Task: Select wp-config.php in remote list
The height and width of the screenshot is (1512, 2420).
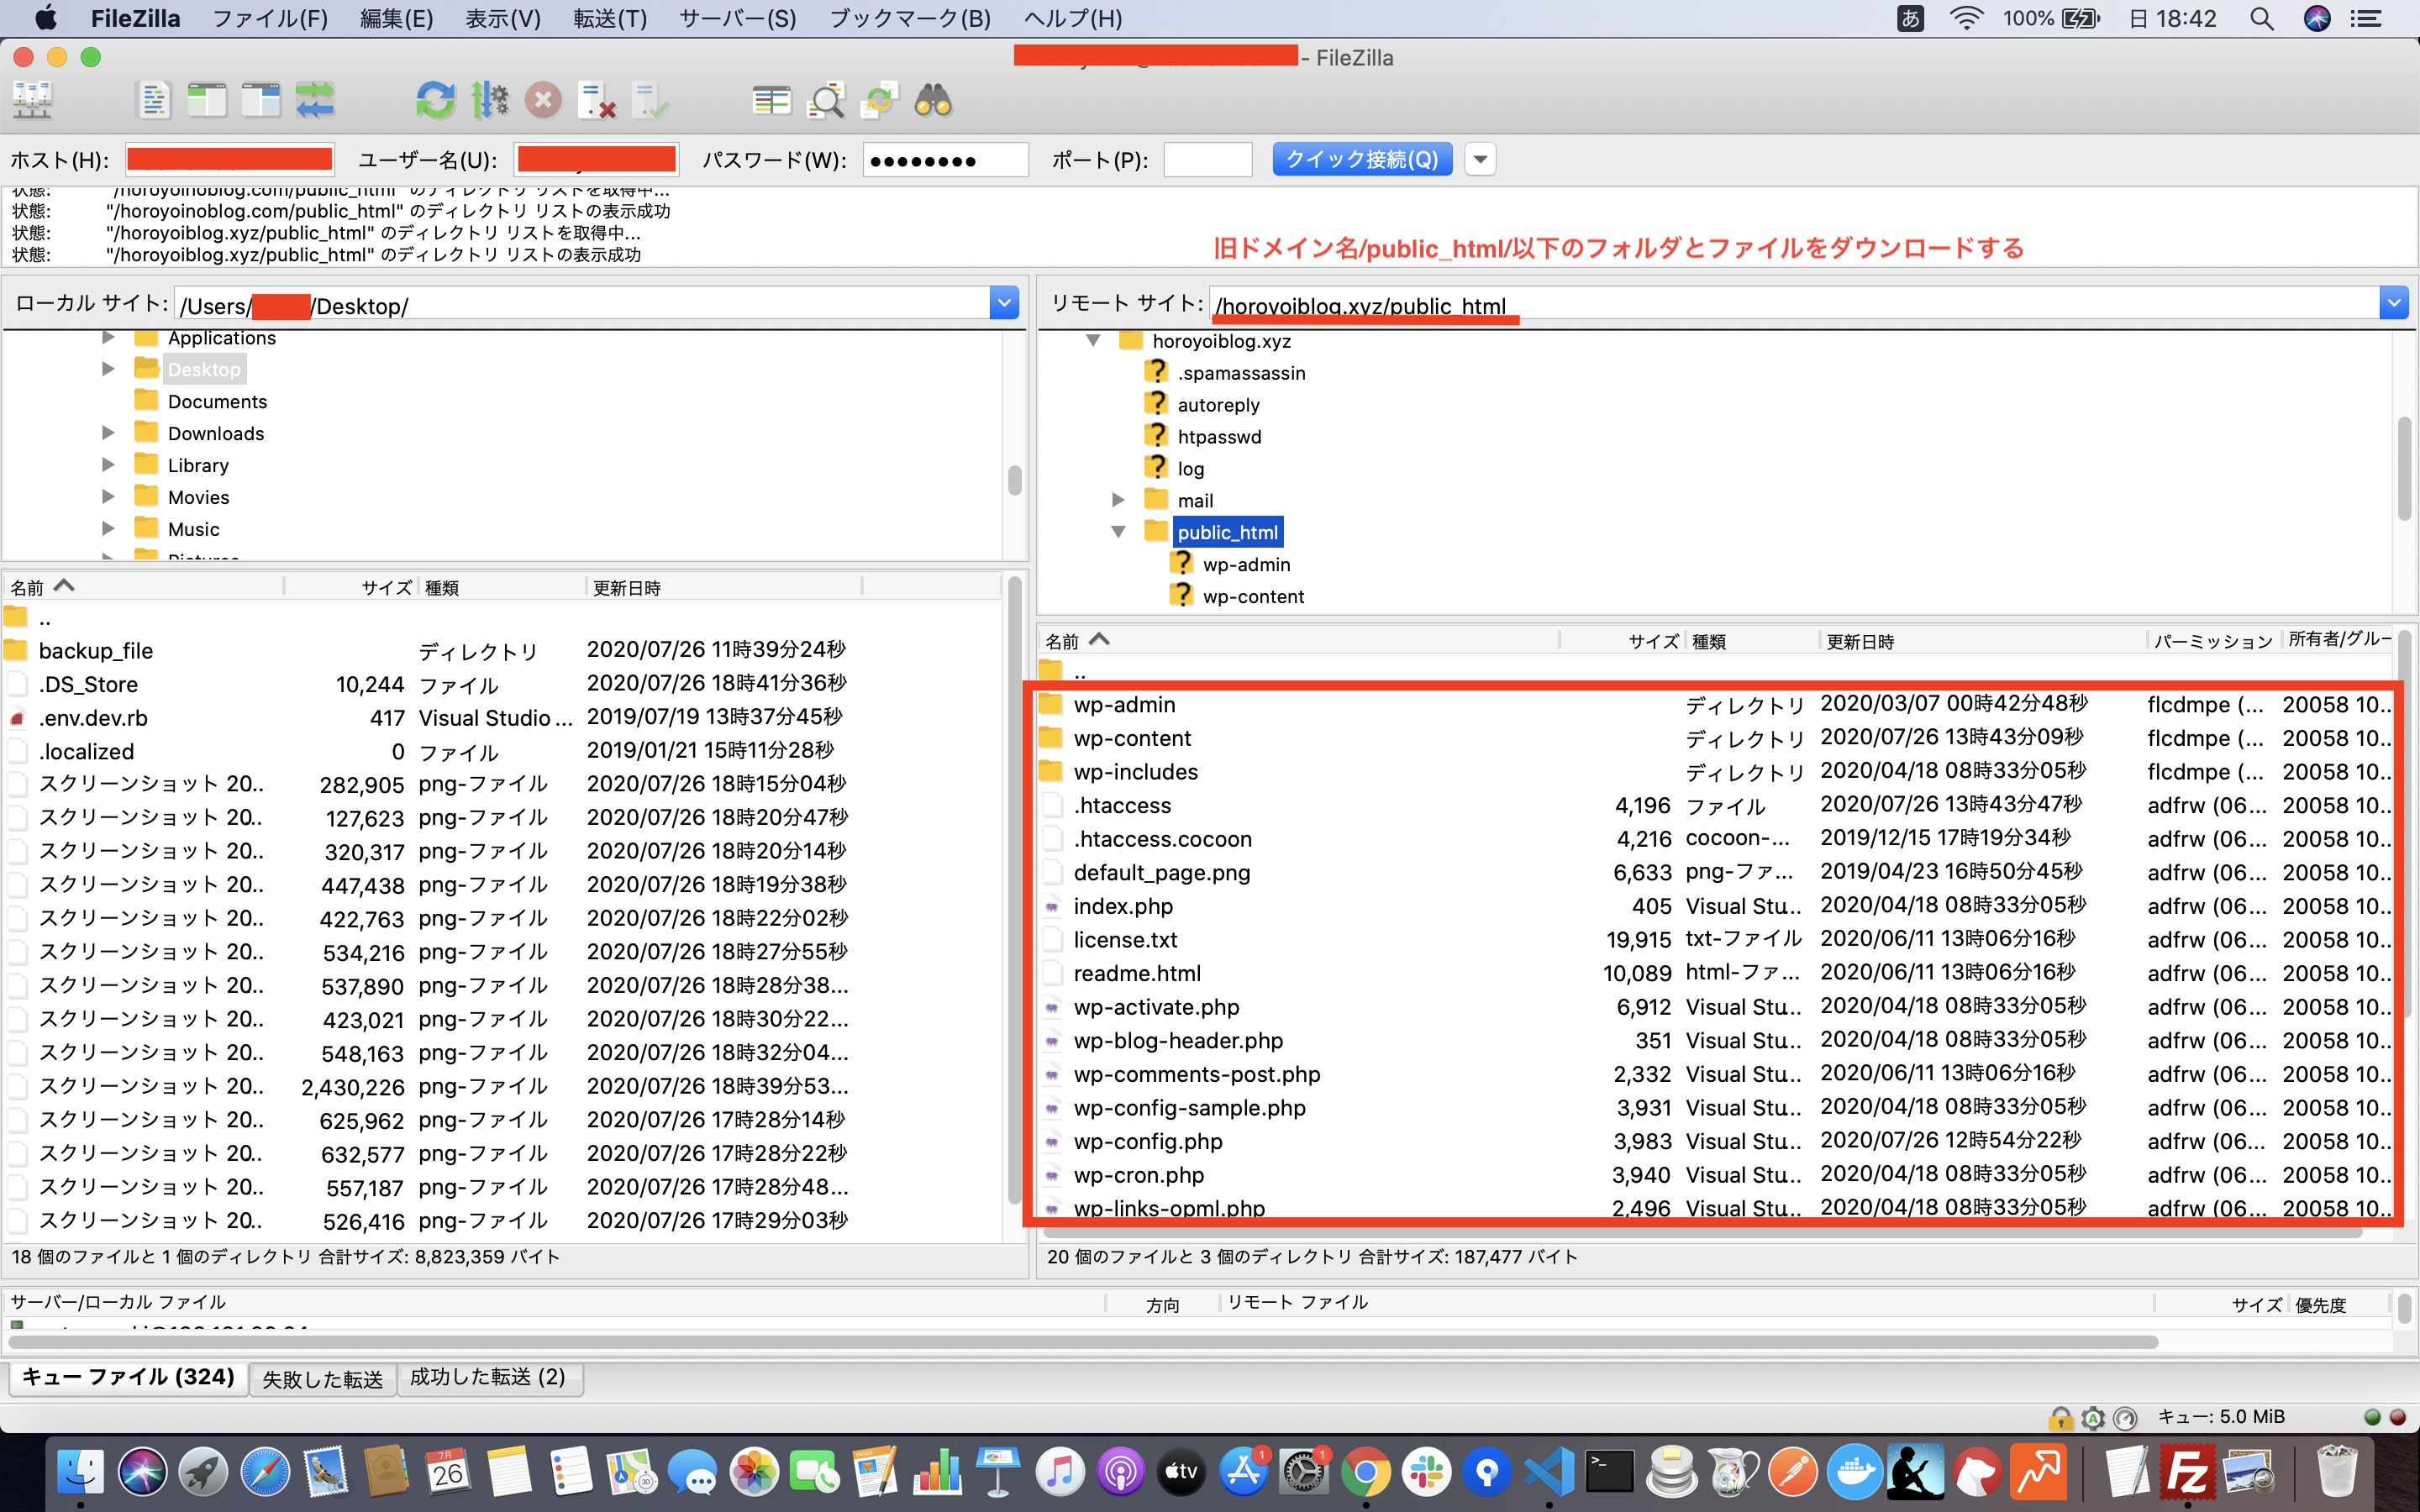Action: (1714, 1141)
